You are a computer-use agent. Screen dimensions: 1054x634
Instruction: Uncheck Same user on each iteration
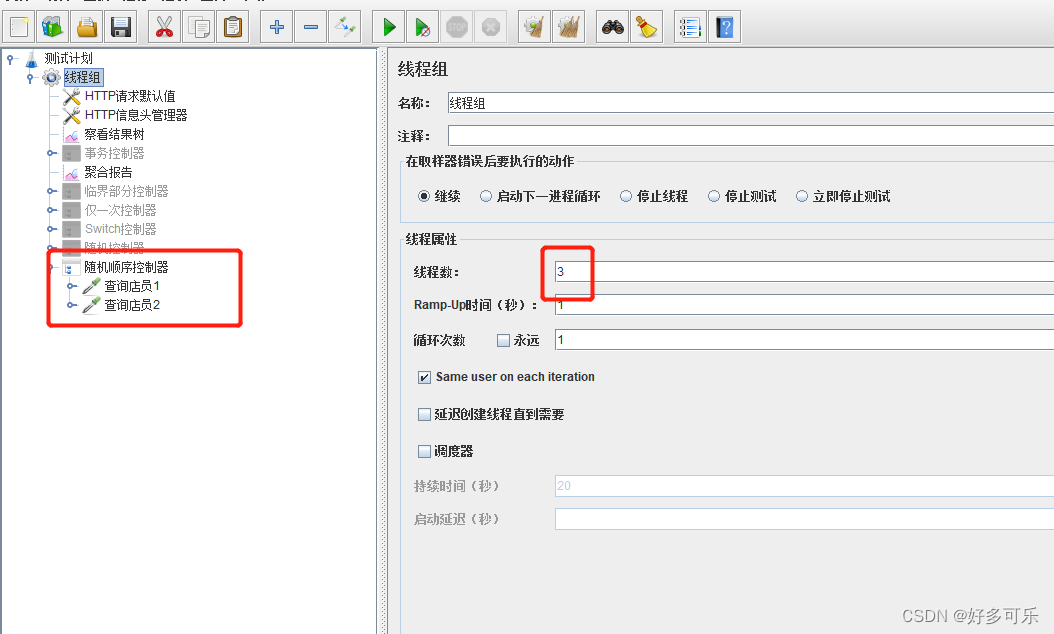coord(424,377)
